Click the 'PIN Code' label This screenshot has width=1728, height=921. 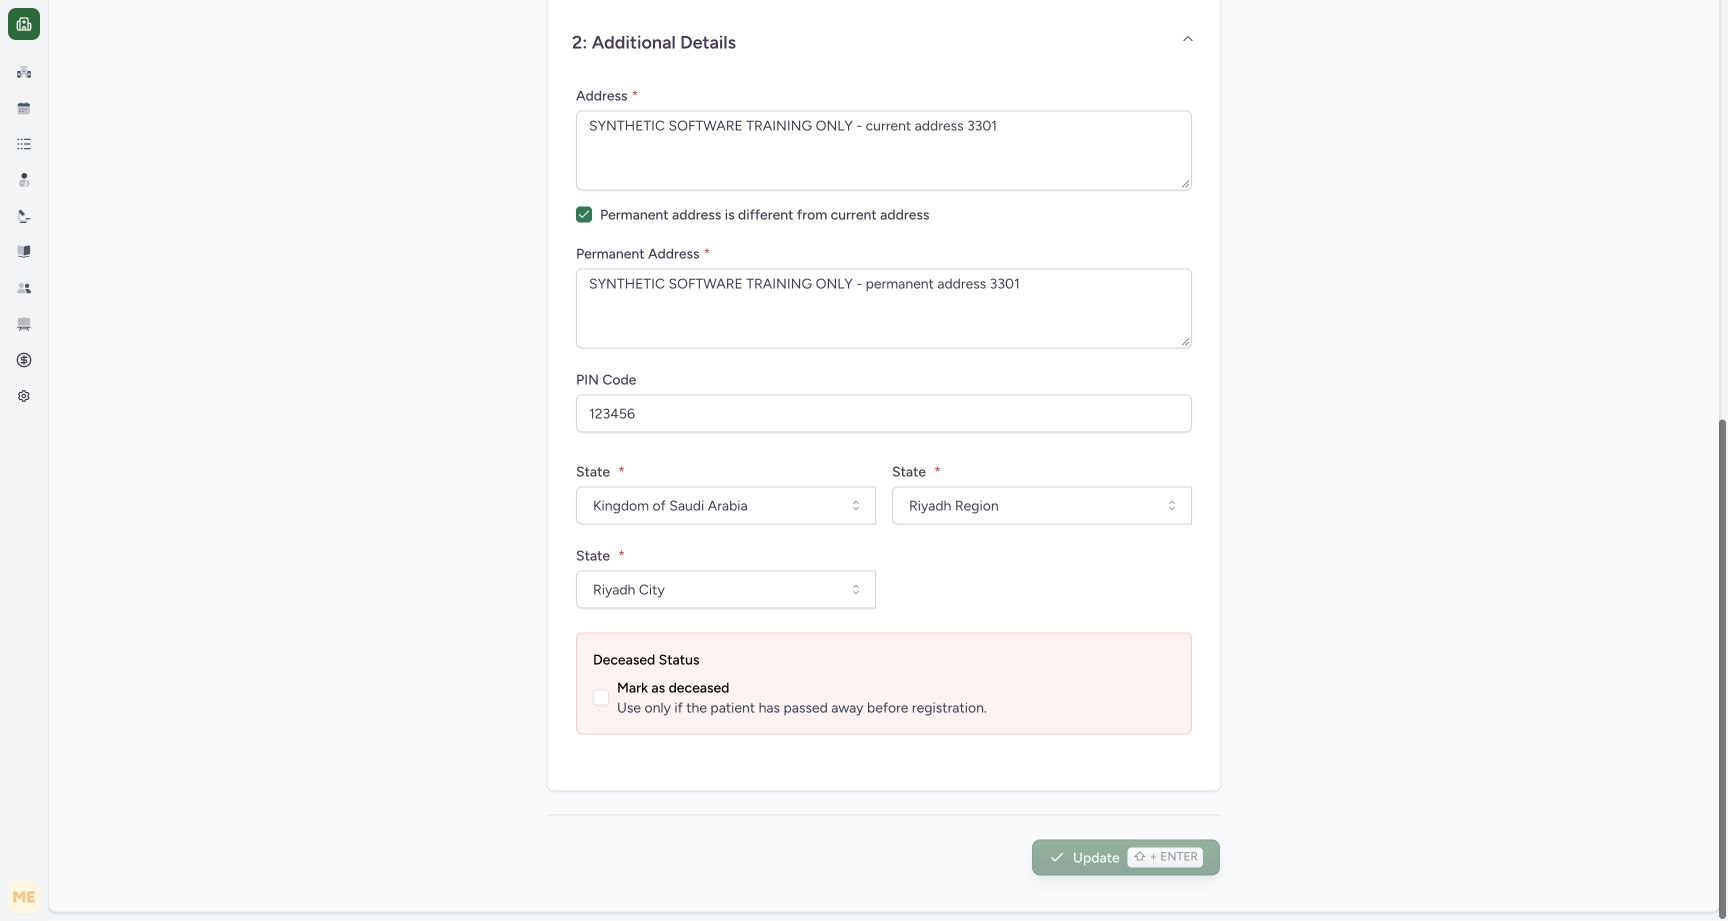pyautogui.click(x=606, y=380)
